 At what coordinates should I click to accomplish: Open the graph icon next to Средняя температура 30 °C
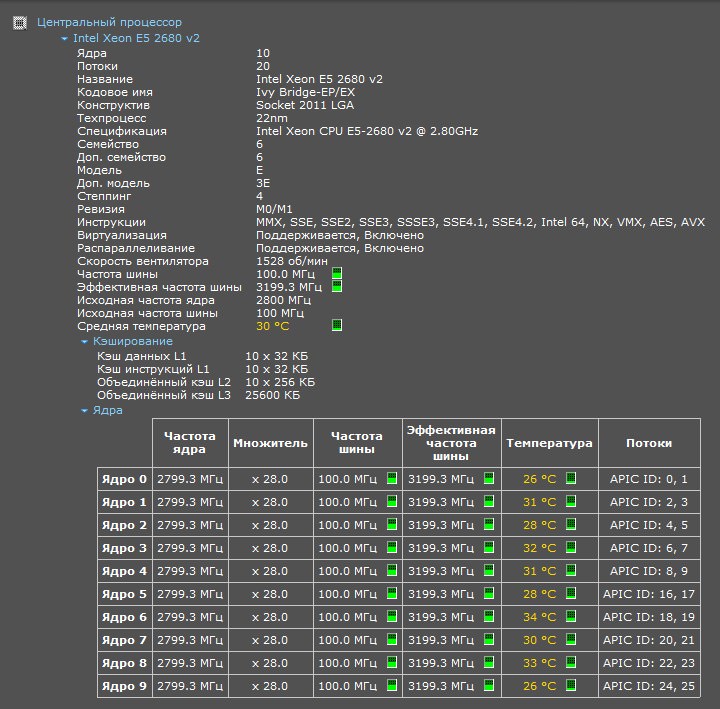click(x=337, y=326)
